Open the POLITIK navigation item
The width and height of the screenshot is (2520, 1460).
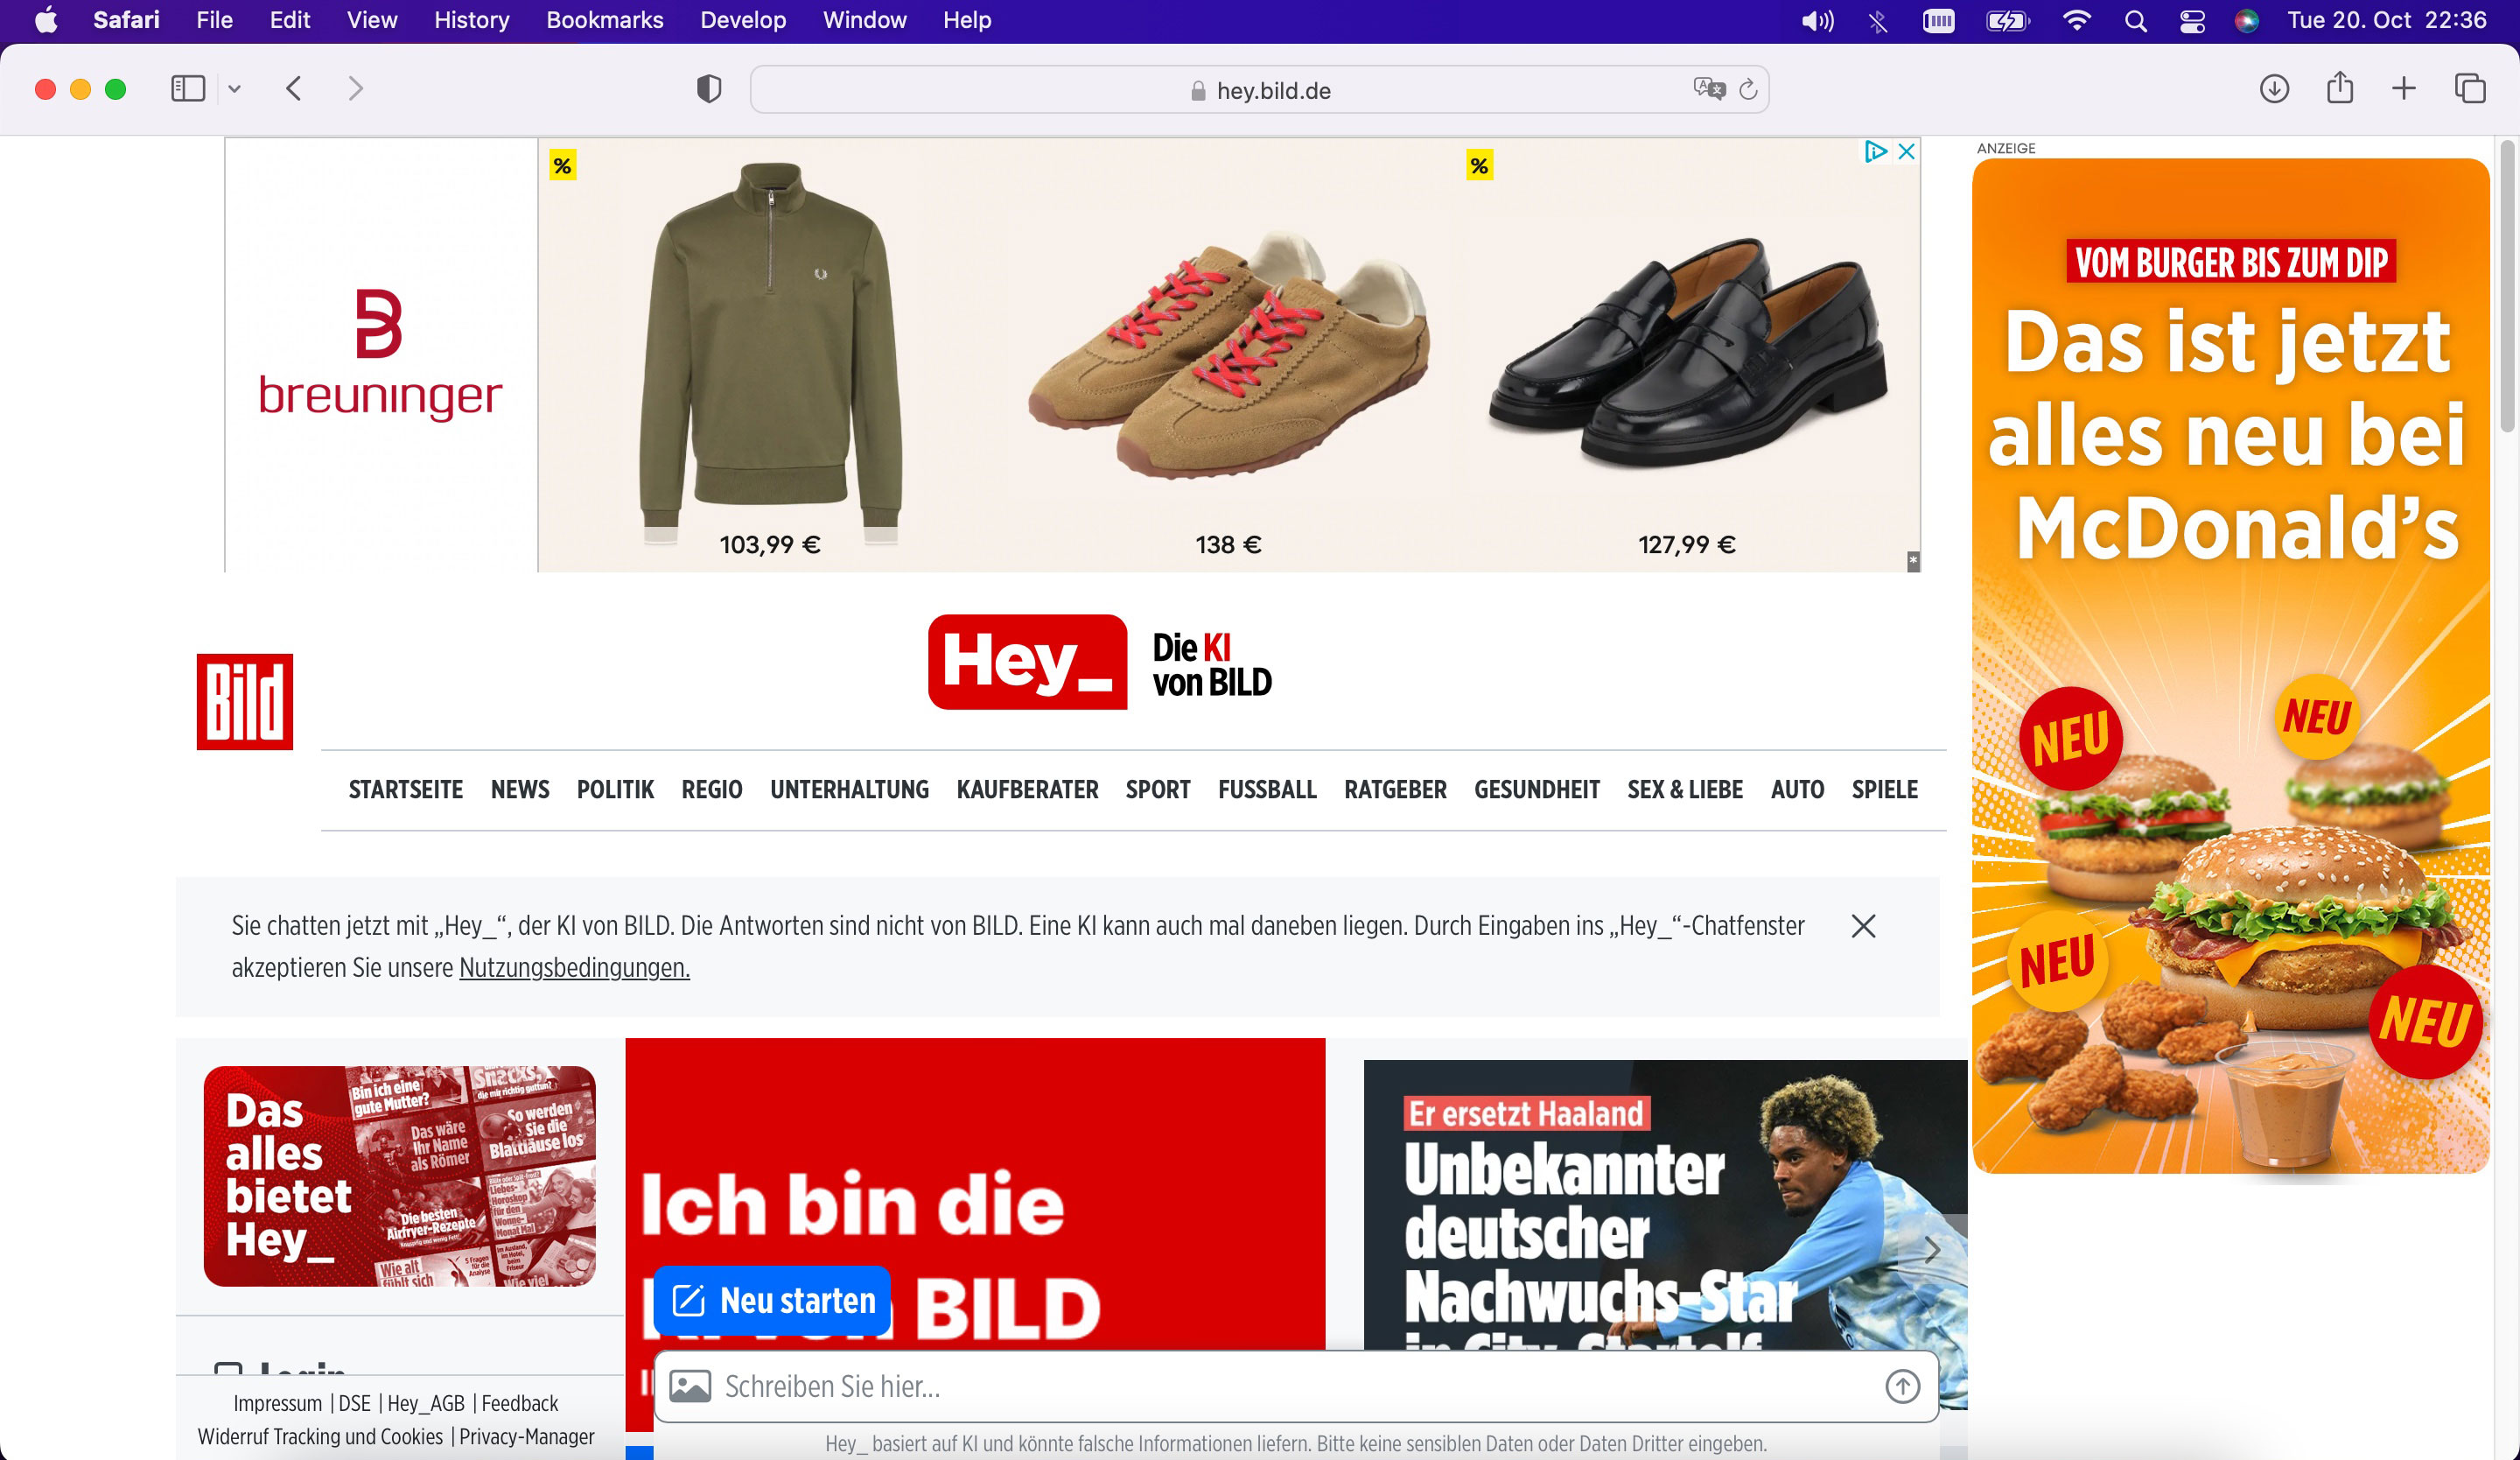point(615,790)
